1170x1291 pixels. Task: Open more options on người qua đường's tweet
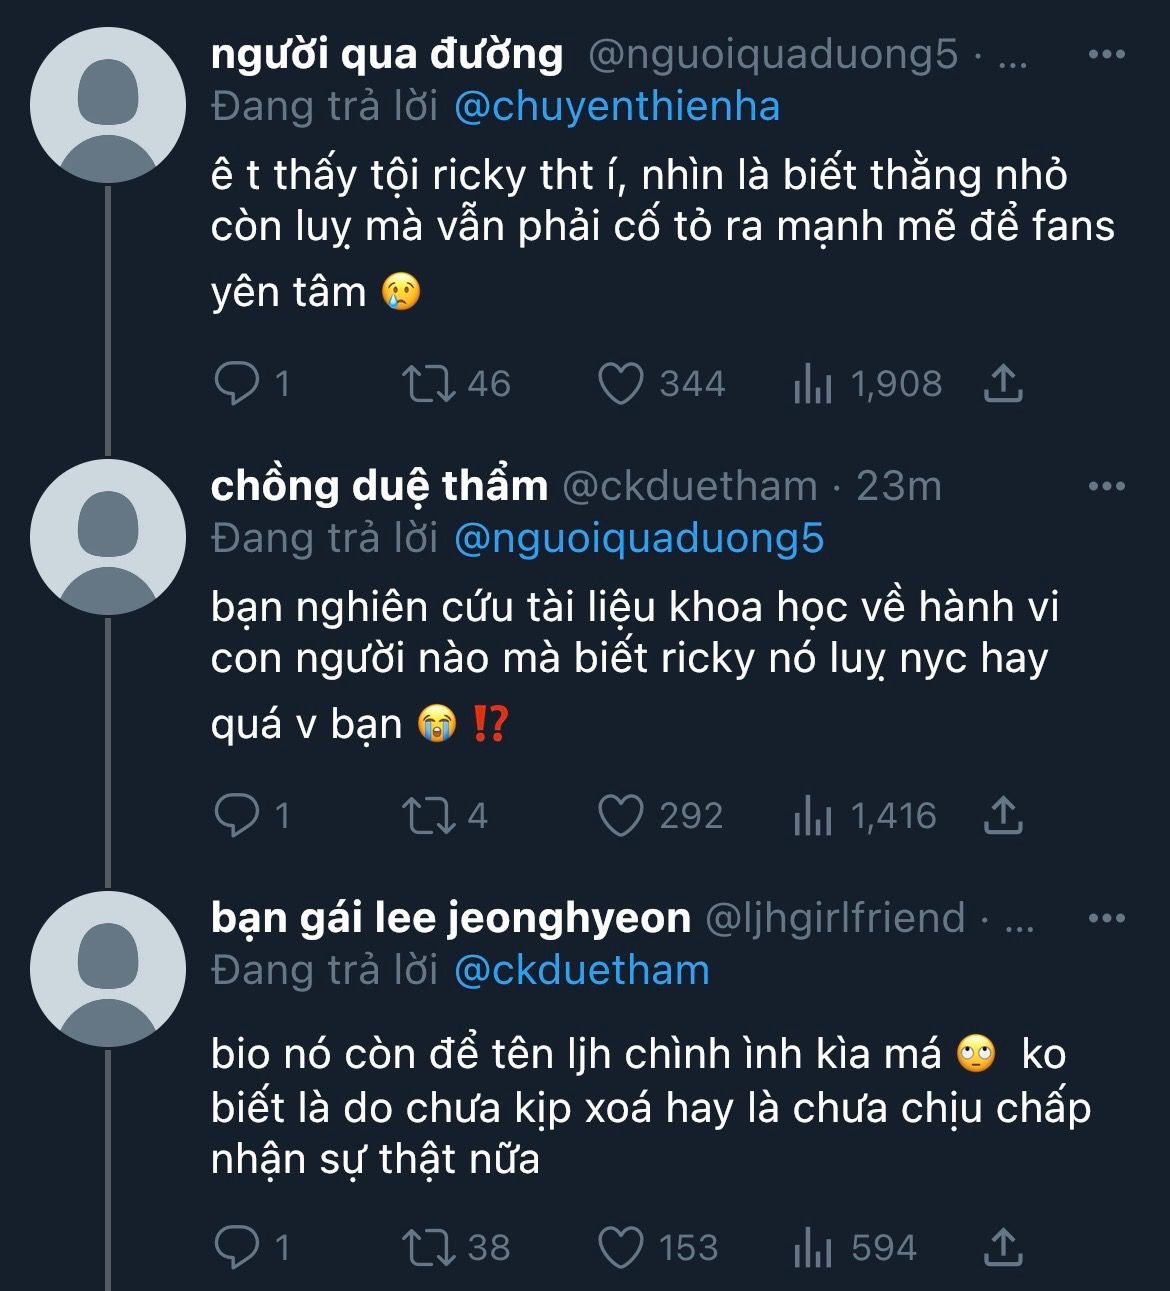(1106, 54)
